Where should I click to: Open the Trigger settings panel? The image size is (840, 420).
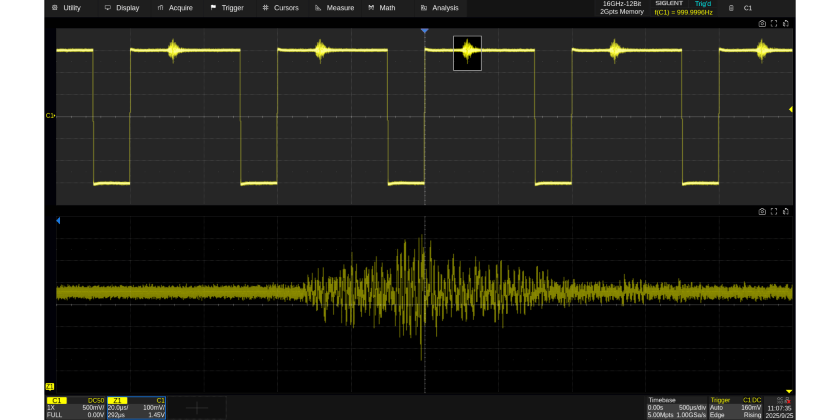736,407
